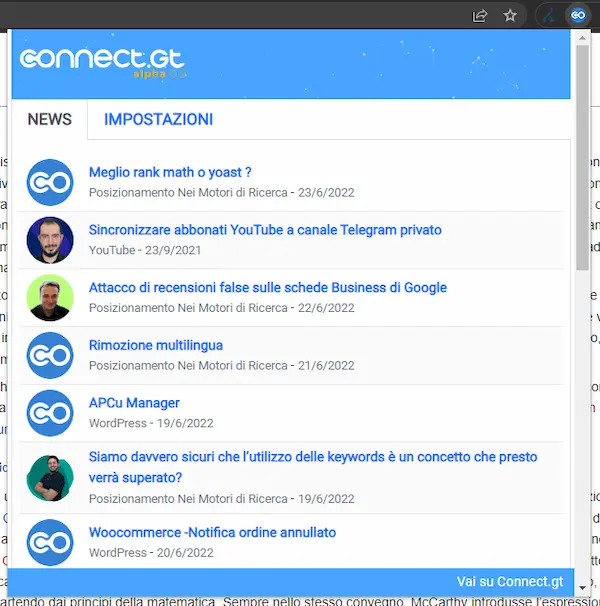Click avatar icon beside 'Meglio rank math' post
The height and width of the screenshot is (606, 600).
[x=50, y=182]
